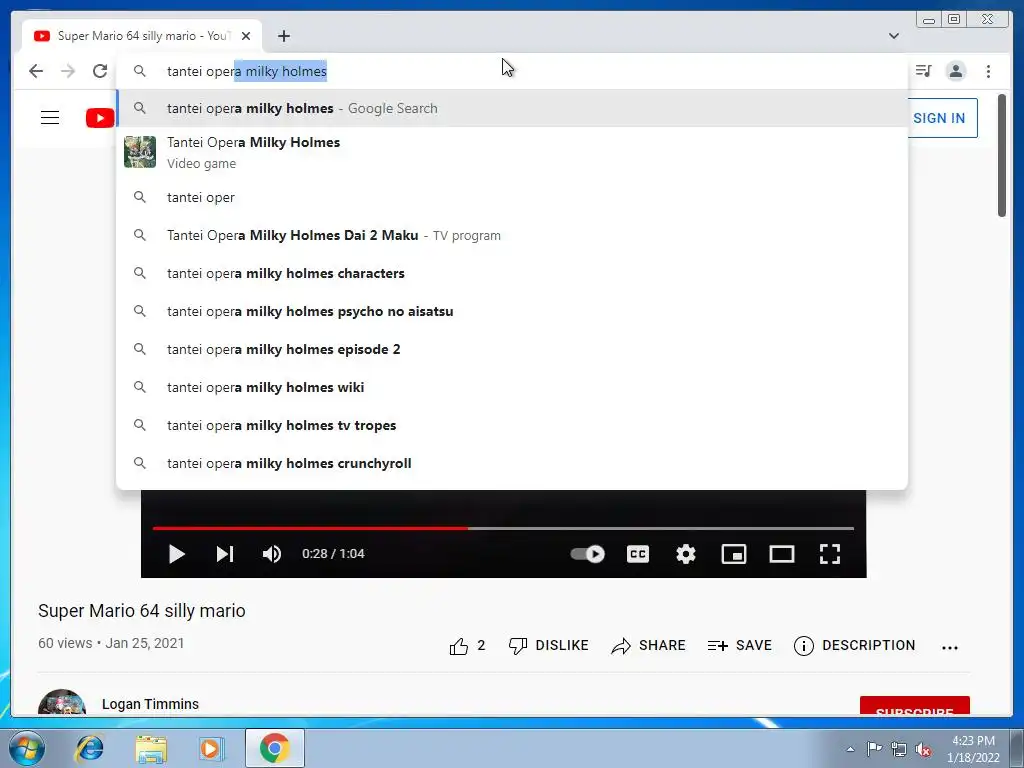The height and width of the screenshot is (768, 1024).
Task: Pick the 'tantei oper' suggestion
Action: click(512, 197)
